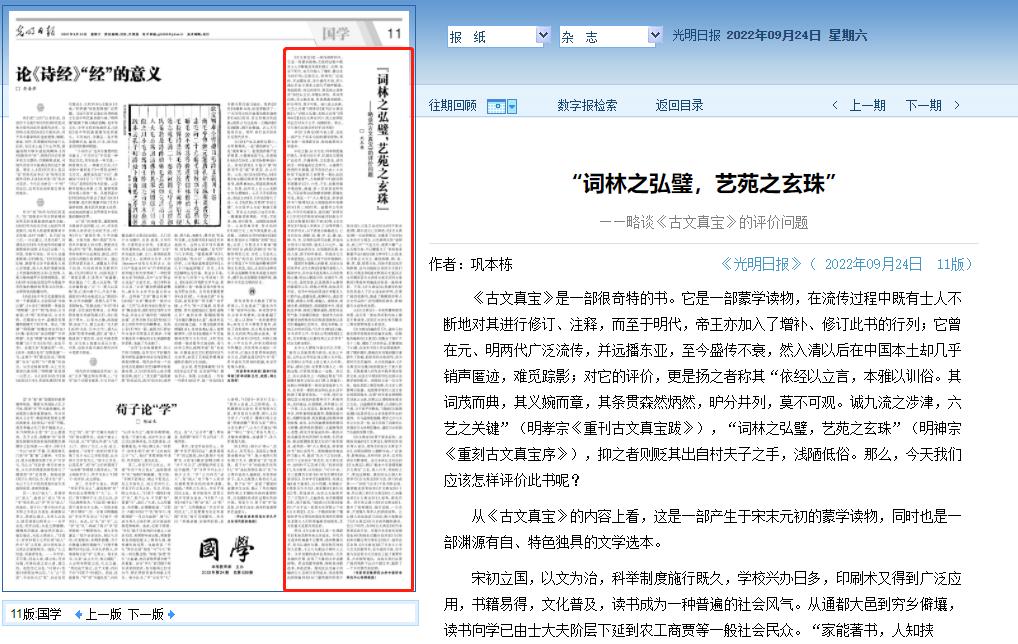1018x644 pixels.
Task: Select 返回目录 in the navigation bar
Action: [679, 106]
